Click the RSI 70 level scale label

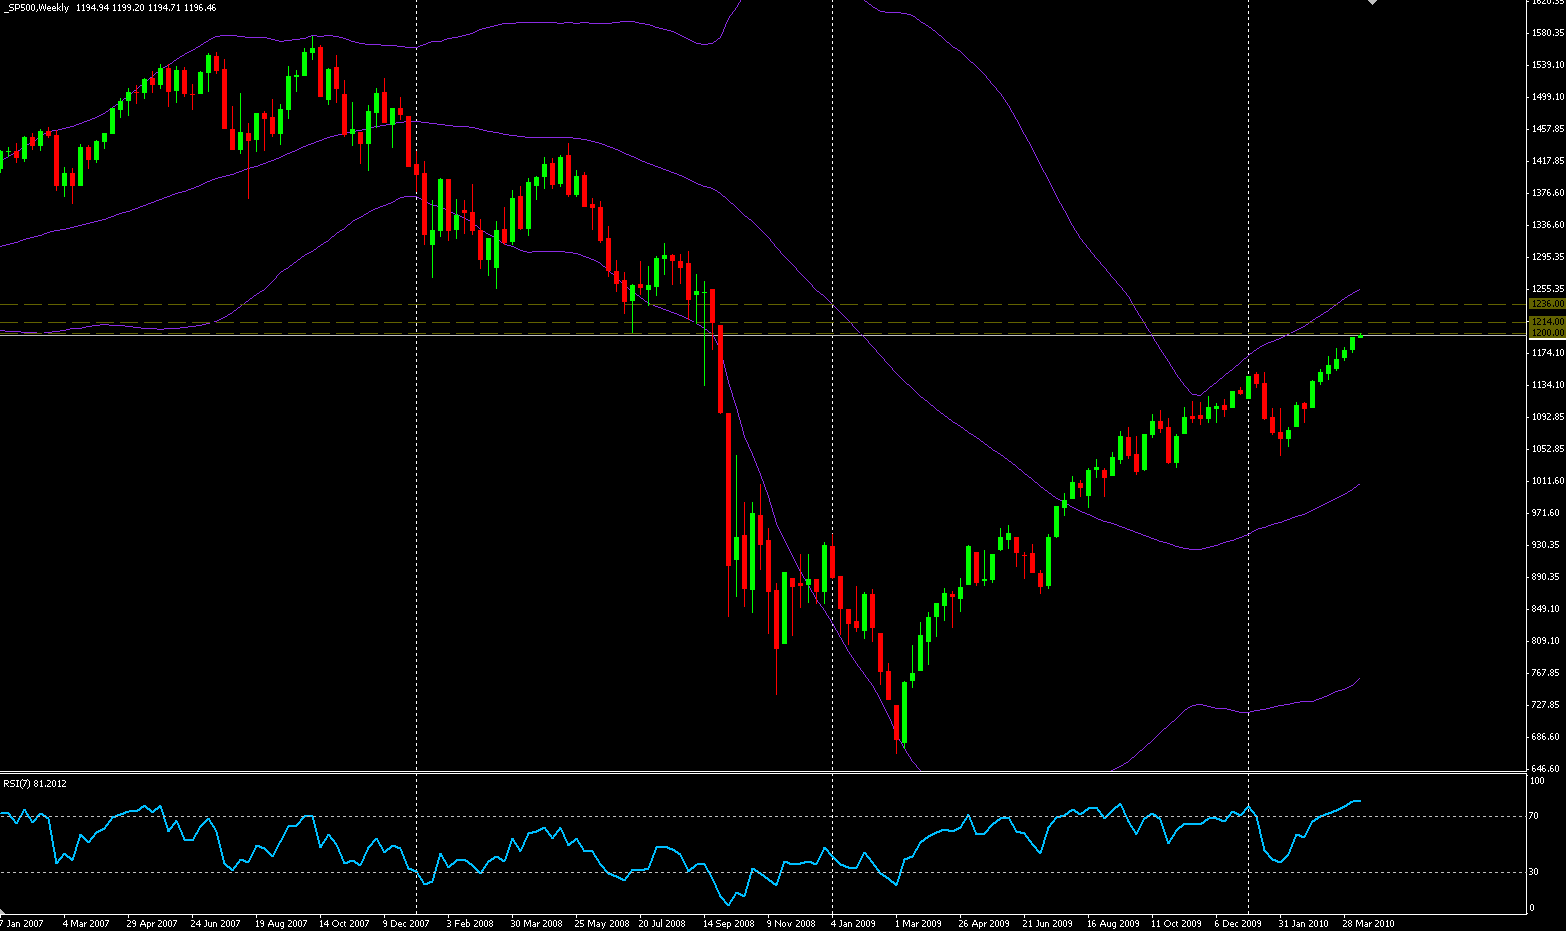(x=1535, y=817)
